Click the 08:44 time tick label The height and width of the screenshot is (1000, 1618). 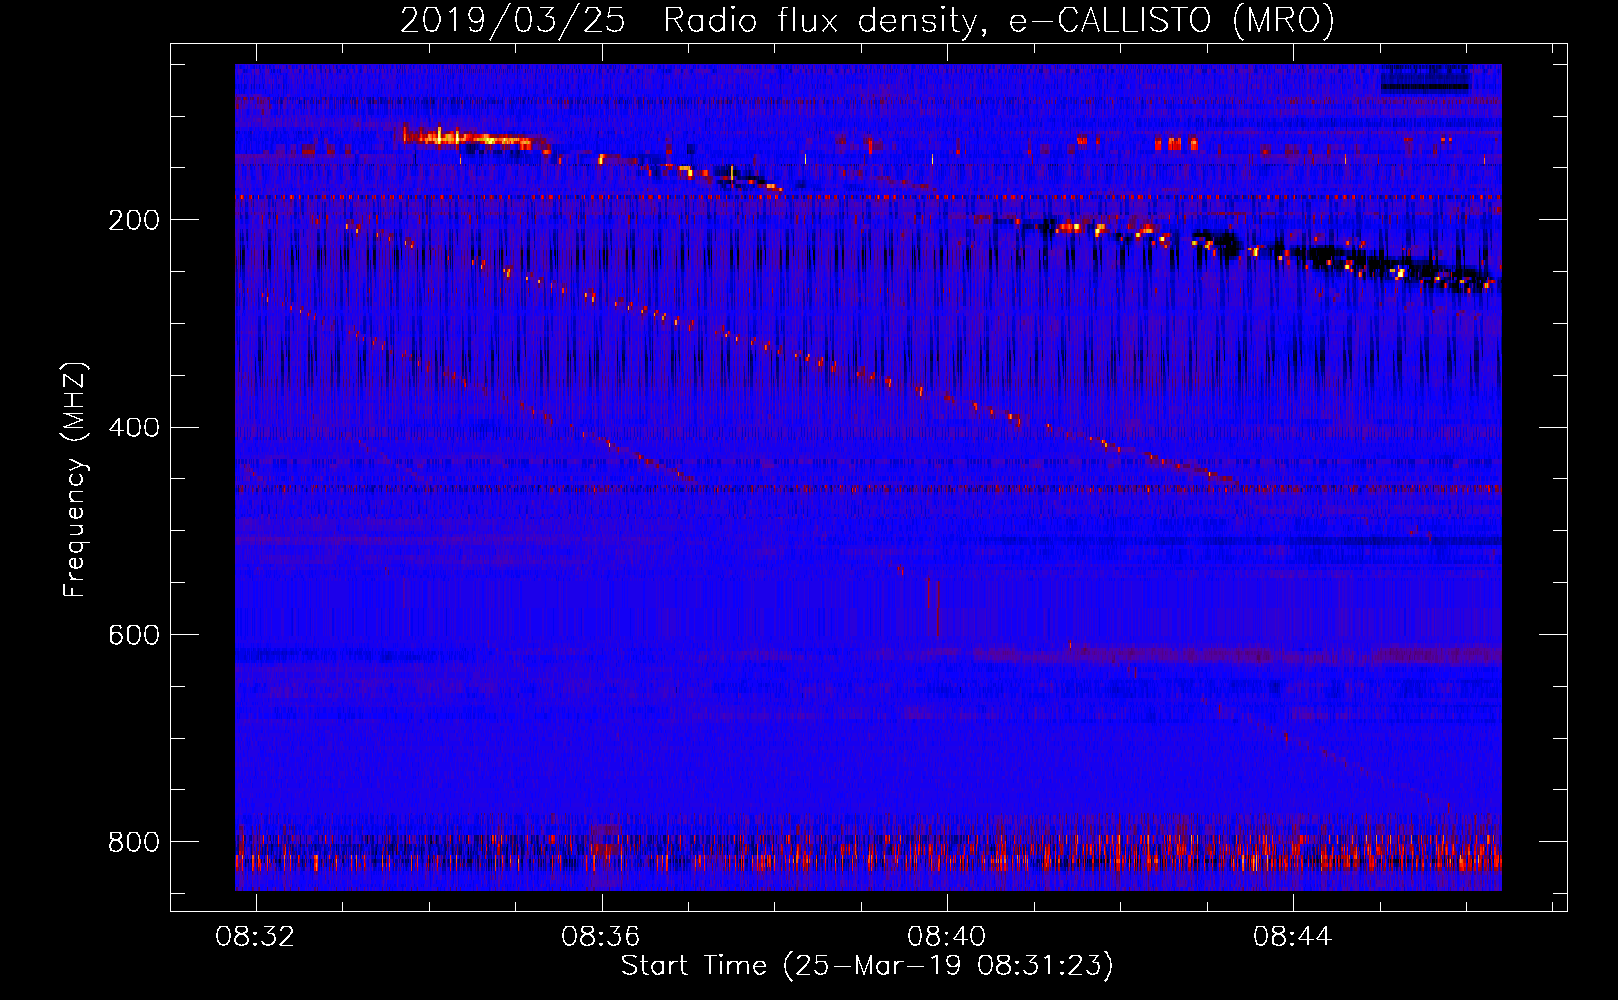point(1292,937)
